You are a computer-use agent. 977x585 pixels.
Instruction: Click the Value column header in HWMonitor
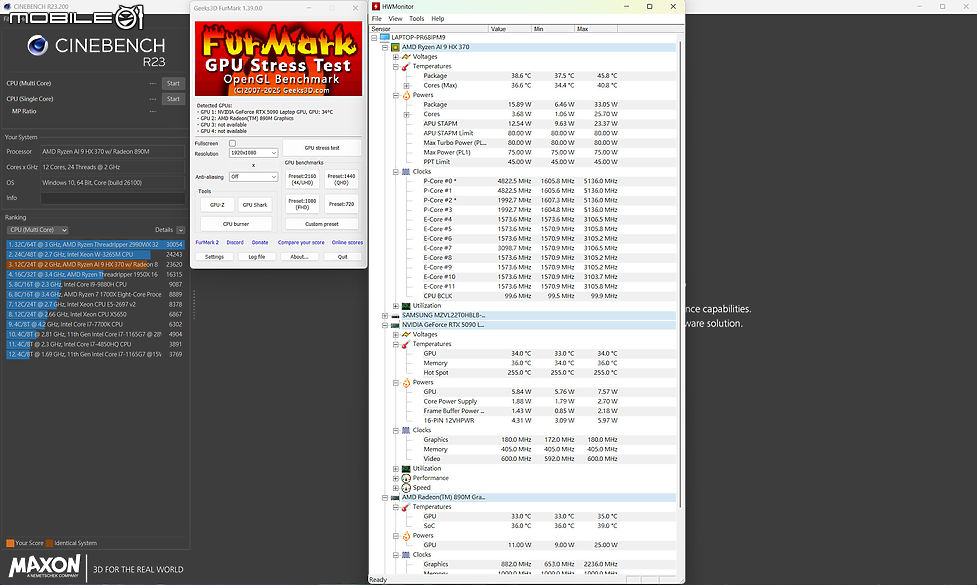point(510,29)
